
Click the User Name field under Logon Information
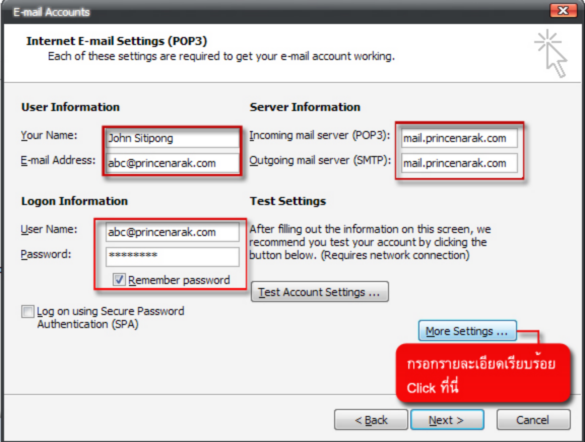pos(172,232)
